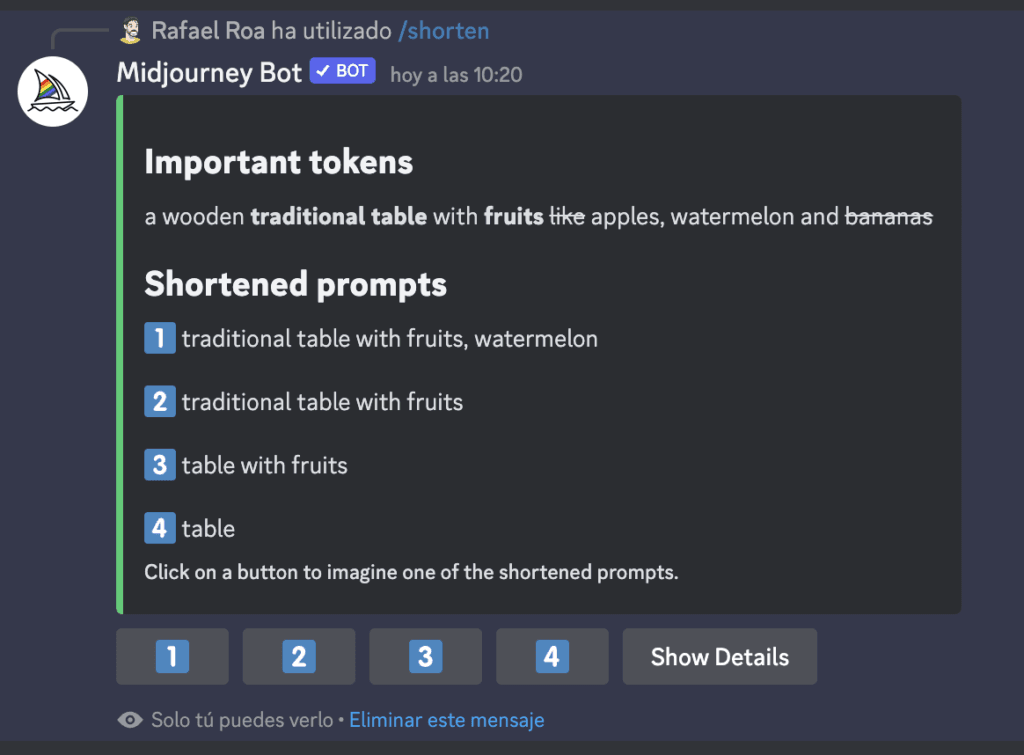1024x755 pixels.
Task: Click the "hoy a las 10:20" timestamp
Action: [456, 75]
